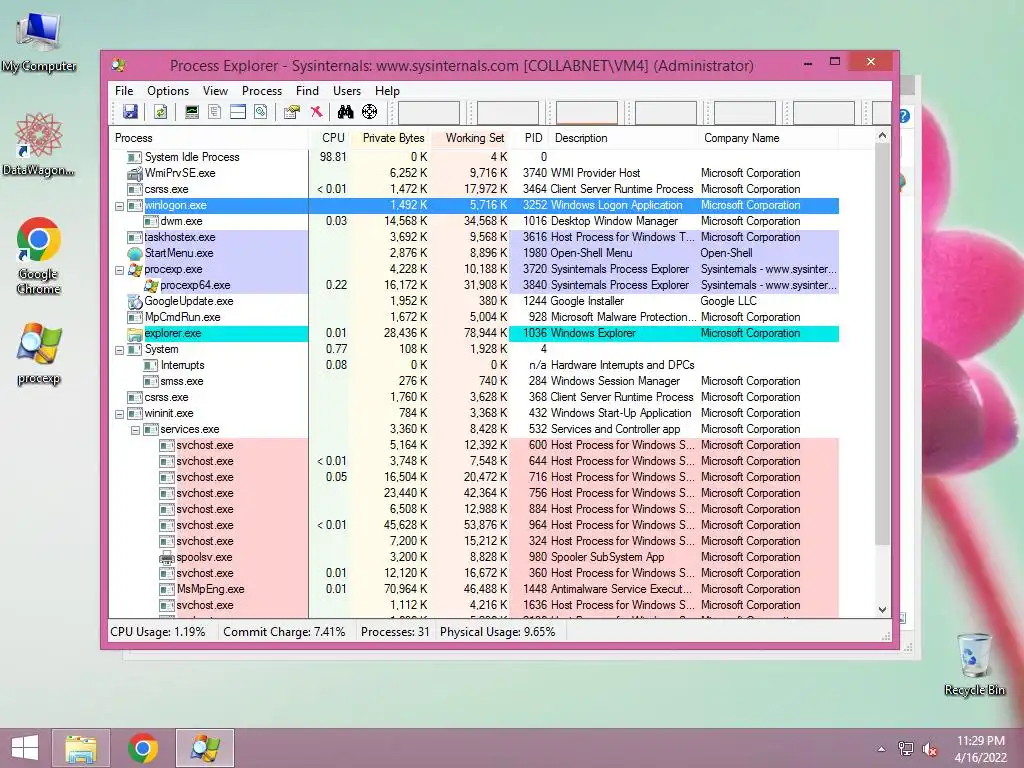The image size is (1024, 768).
Task: Click CPU Usage in status bar
Action: pos(157,632)
